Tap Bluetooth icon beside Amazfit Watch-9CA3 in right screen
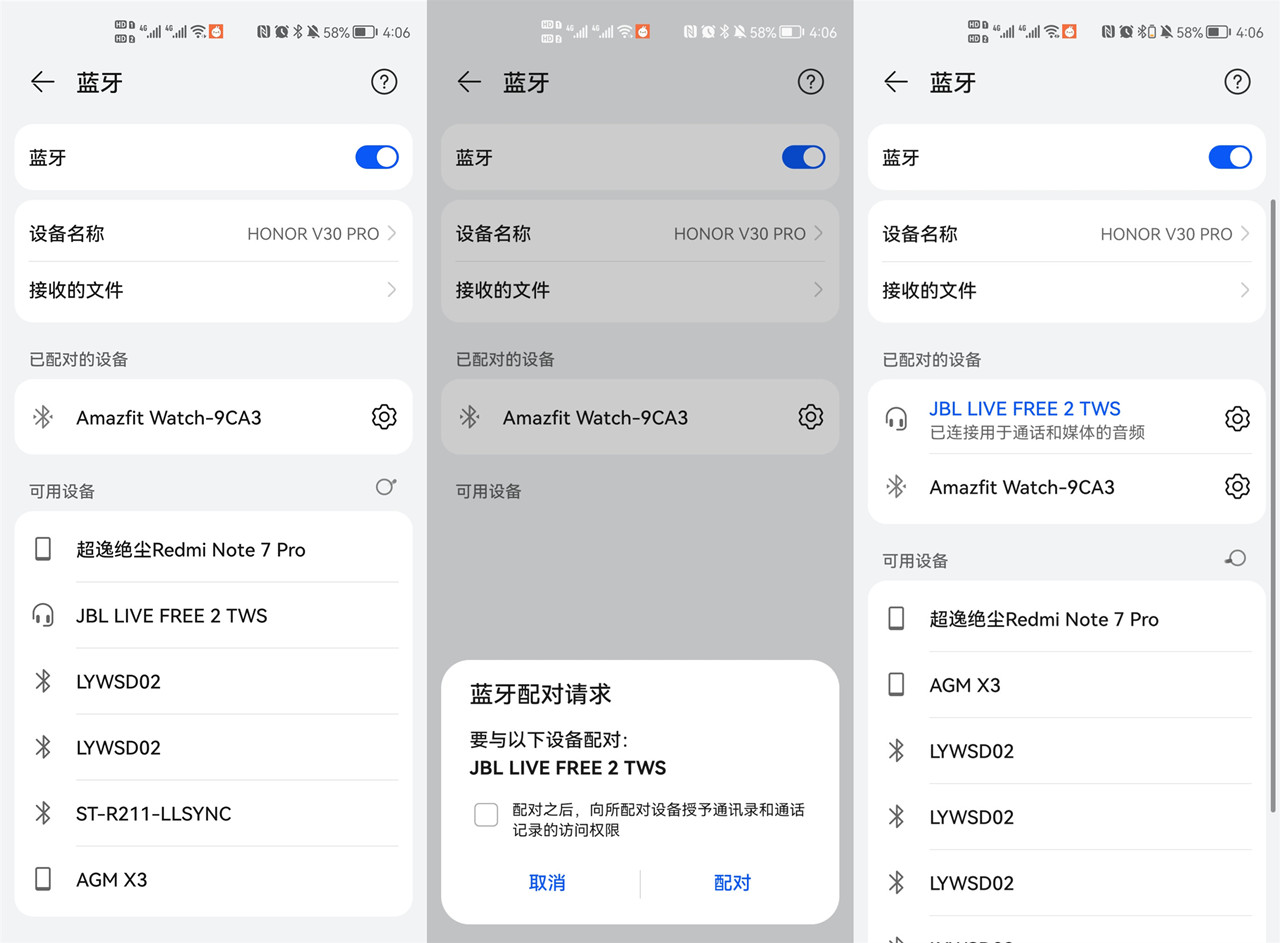The height and width of the screenshot is (943, 1280). (896, 487)
